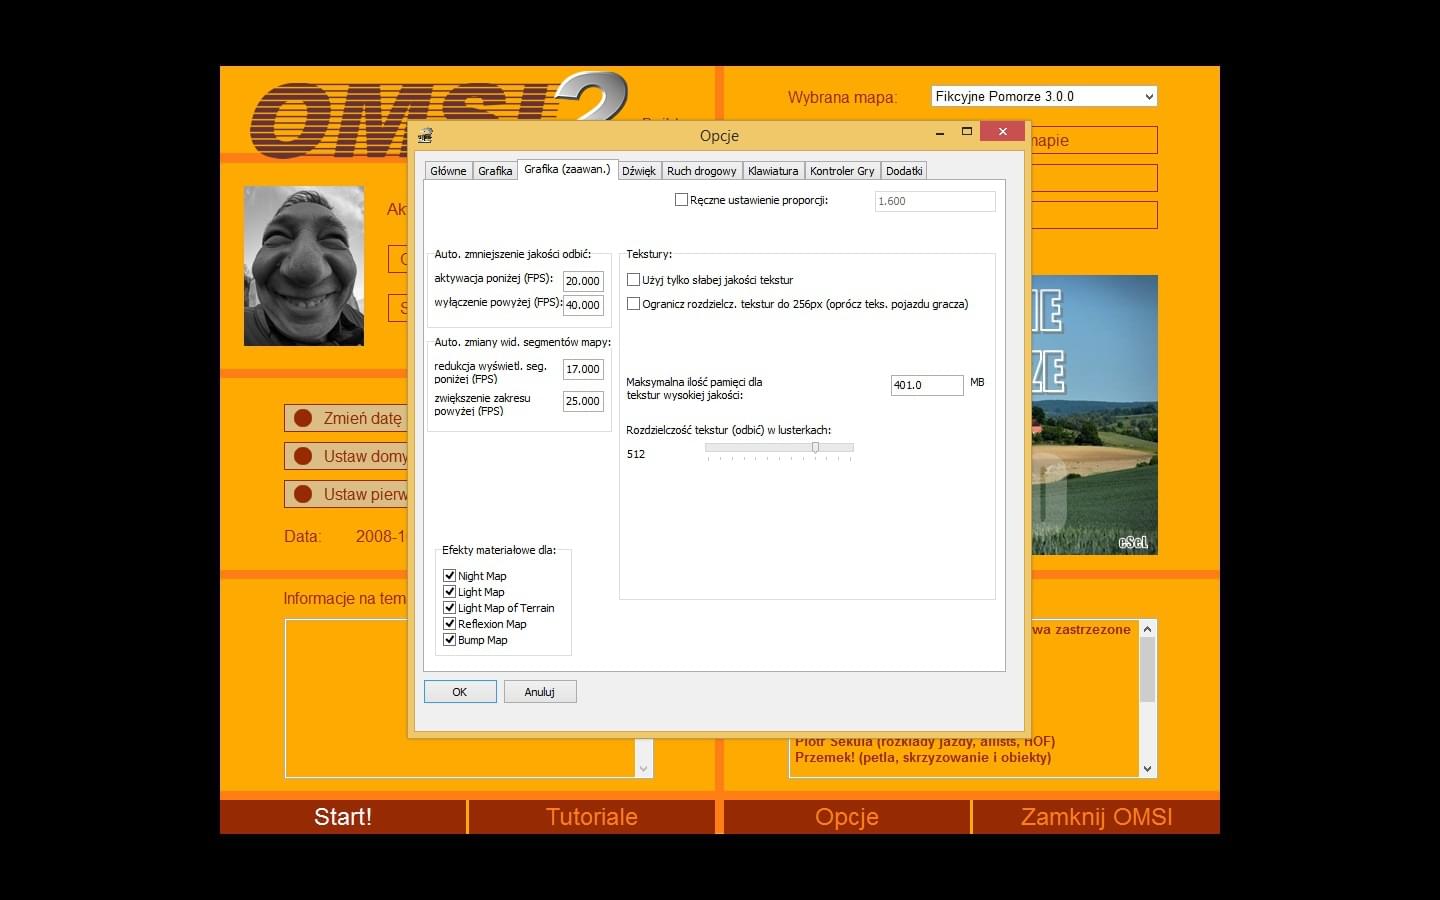The height and width of the screenshot is (900, 1440).
Task: Open the Ruch drogowy tab
Action: pyautogui.click(x=701, y=171)
